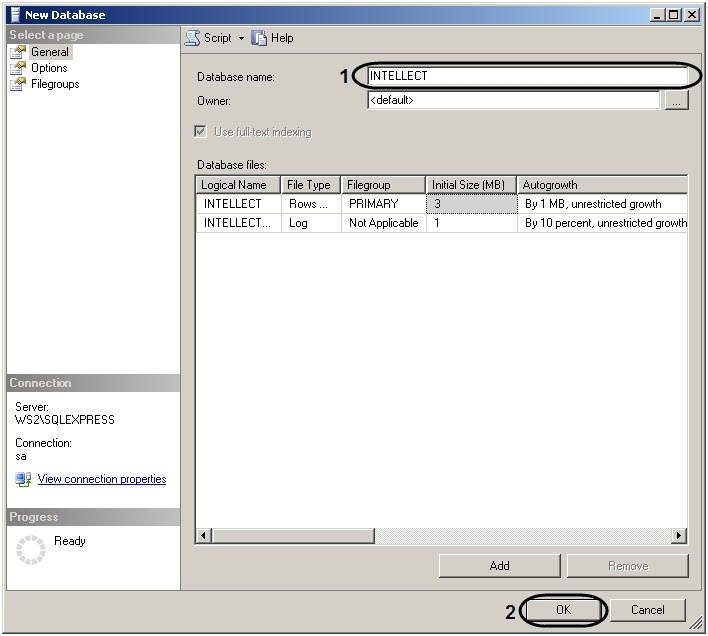The height and width of the screenshot is (636, 708).
Task: Open the Filegroups page
Action: pos(55,84)
